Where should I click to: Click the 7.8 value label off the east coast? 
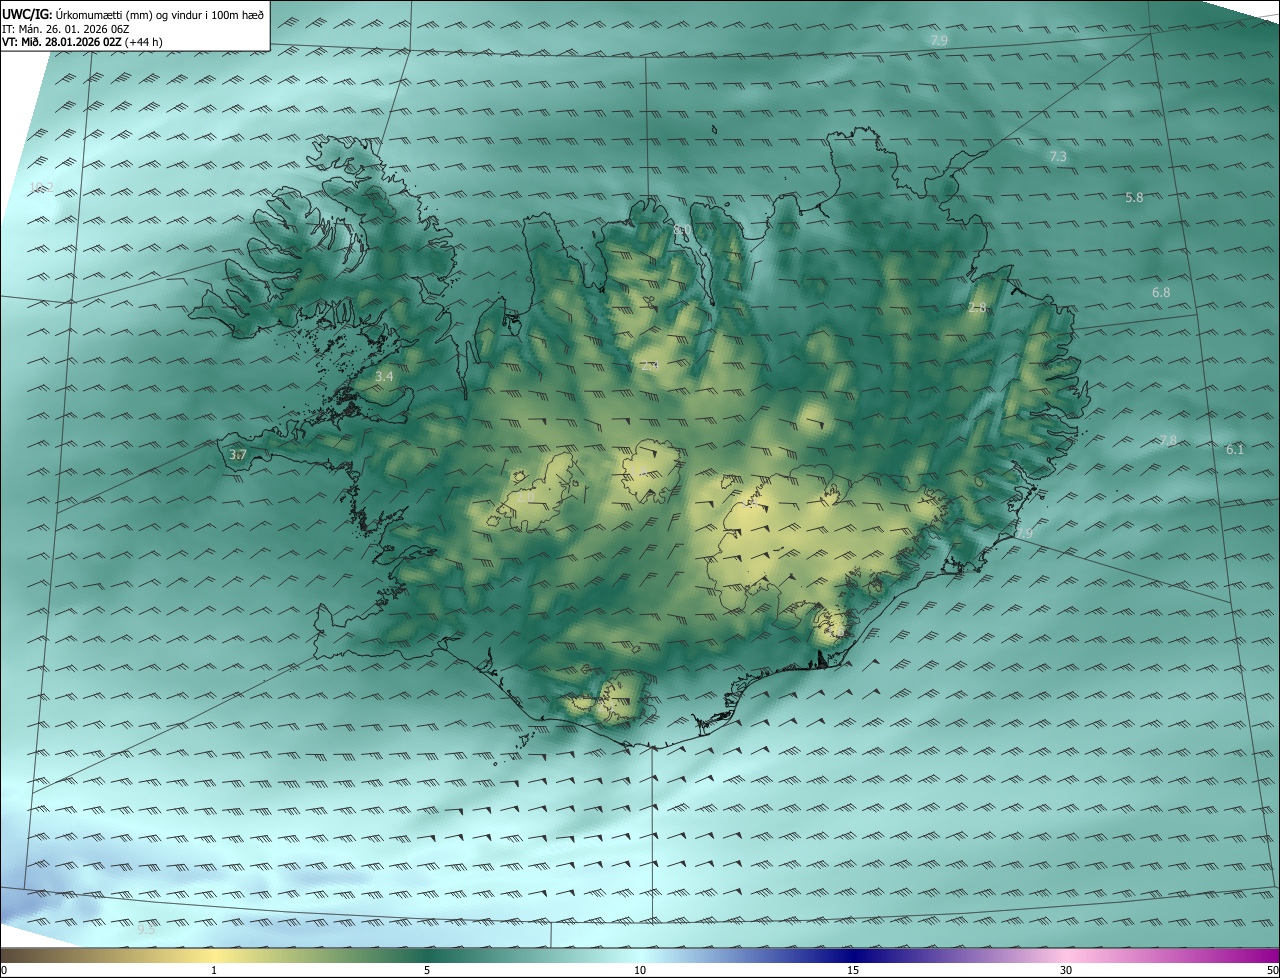[1167, 441]
